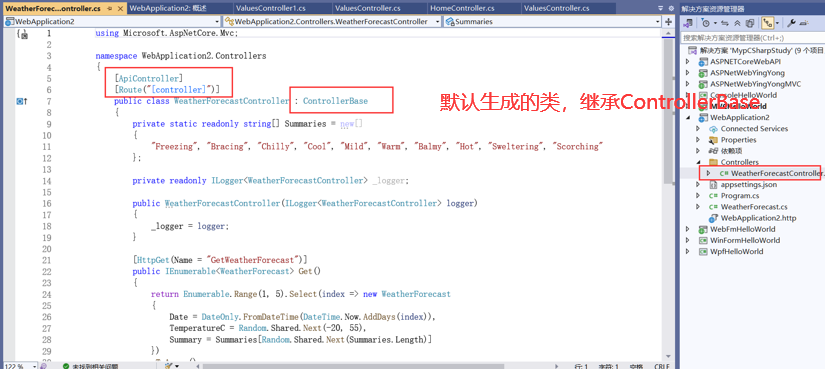Click the ASPNETCoreWebAPI project icon
Screen dimensions: 825x376
point(702,62)
